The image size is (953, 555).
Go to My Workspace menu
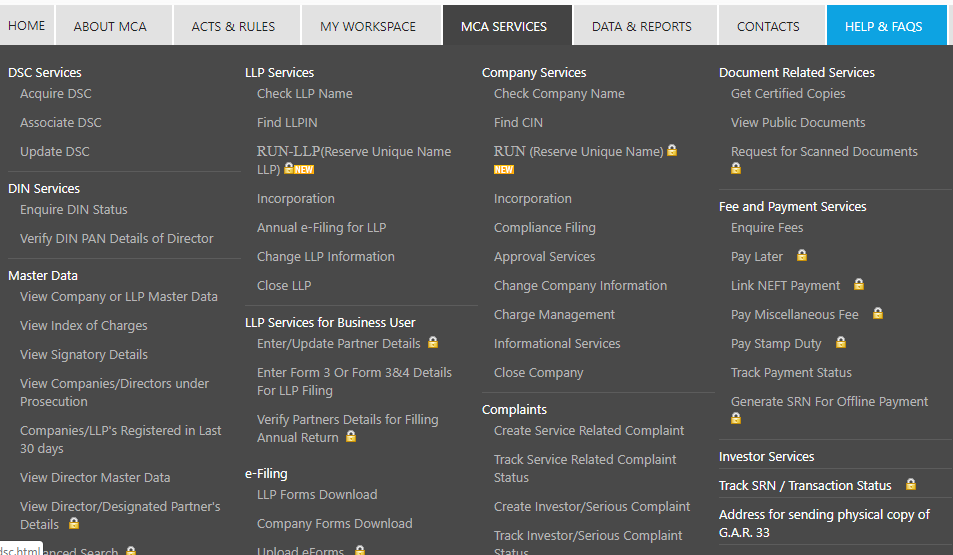(x=368, y=26)
